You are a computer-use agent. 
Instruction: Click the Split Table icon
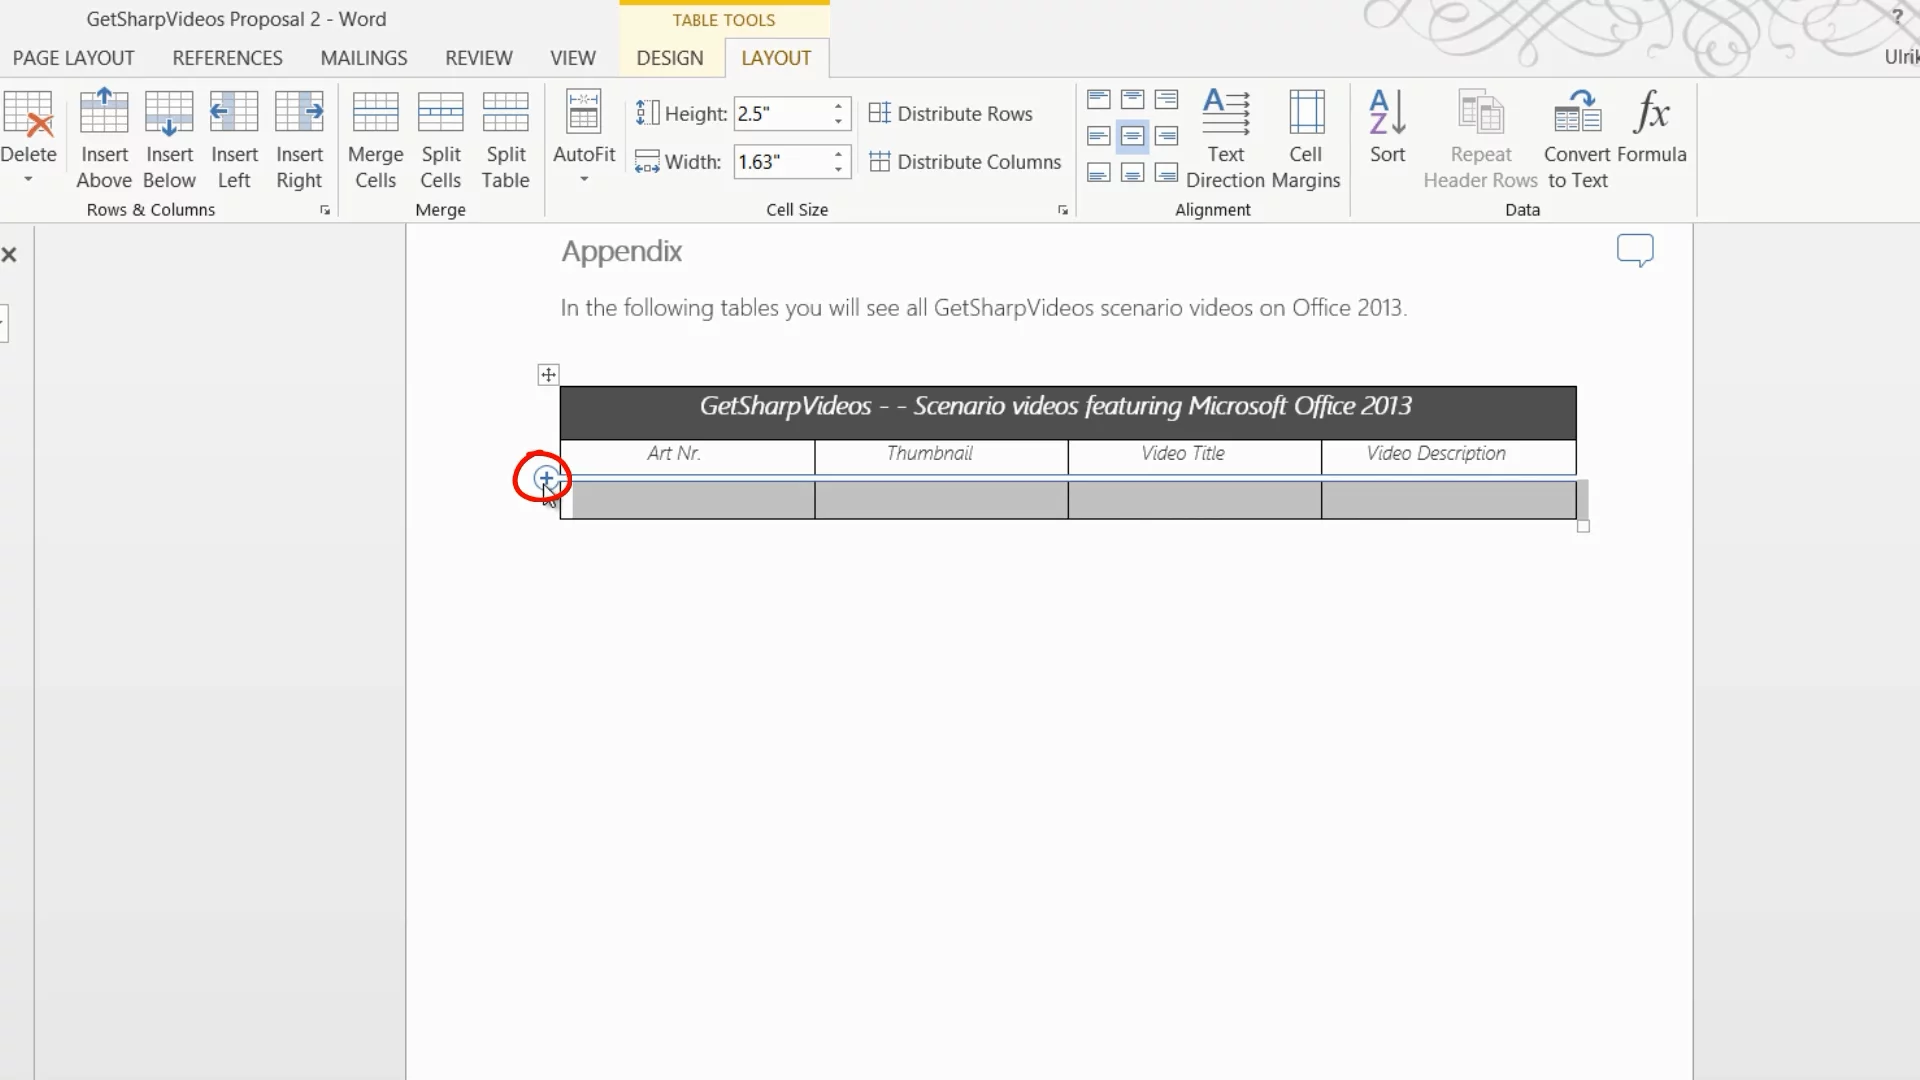(505, 113)
